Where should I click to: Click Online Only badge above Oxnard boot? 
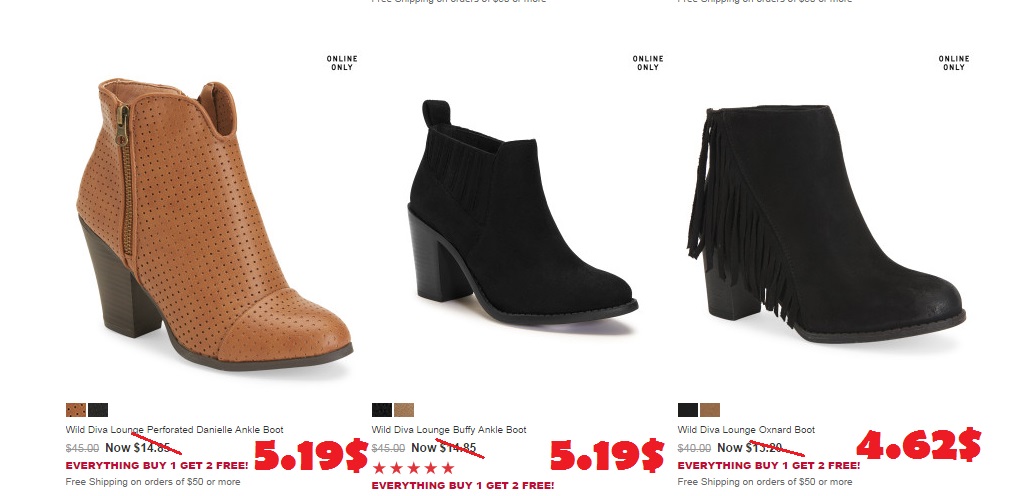tap(954, 63)
